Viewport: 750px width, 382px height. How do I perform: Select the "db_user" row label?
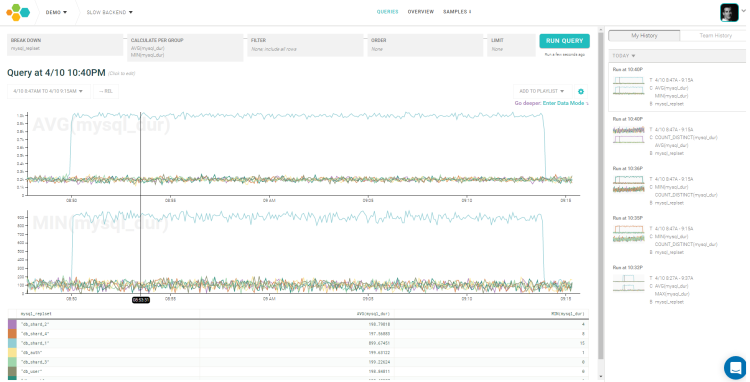pos(31,371)
